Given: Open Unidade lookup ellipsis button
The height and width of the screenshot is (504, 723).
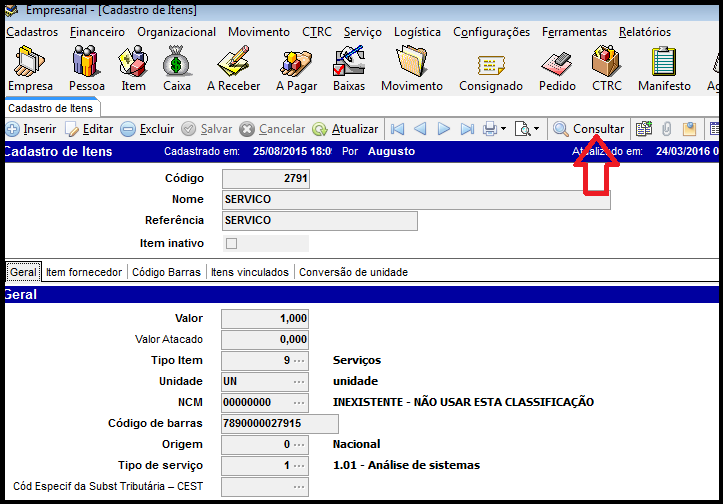Looking at the screenshot, I should (299, 381).
